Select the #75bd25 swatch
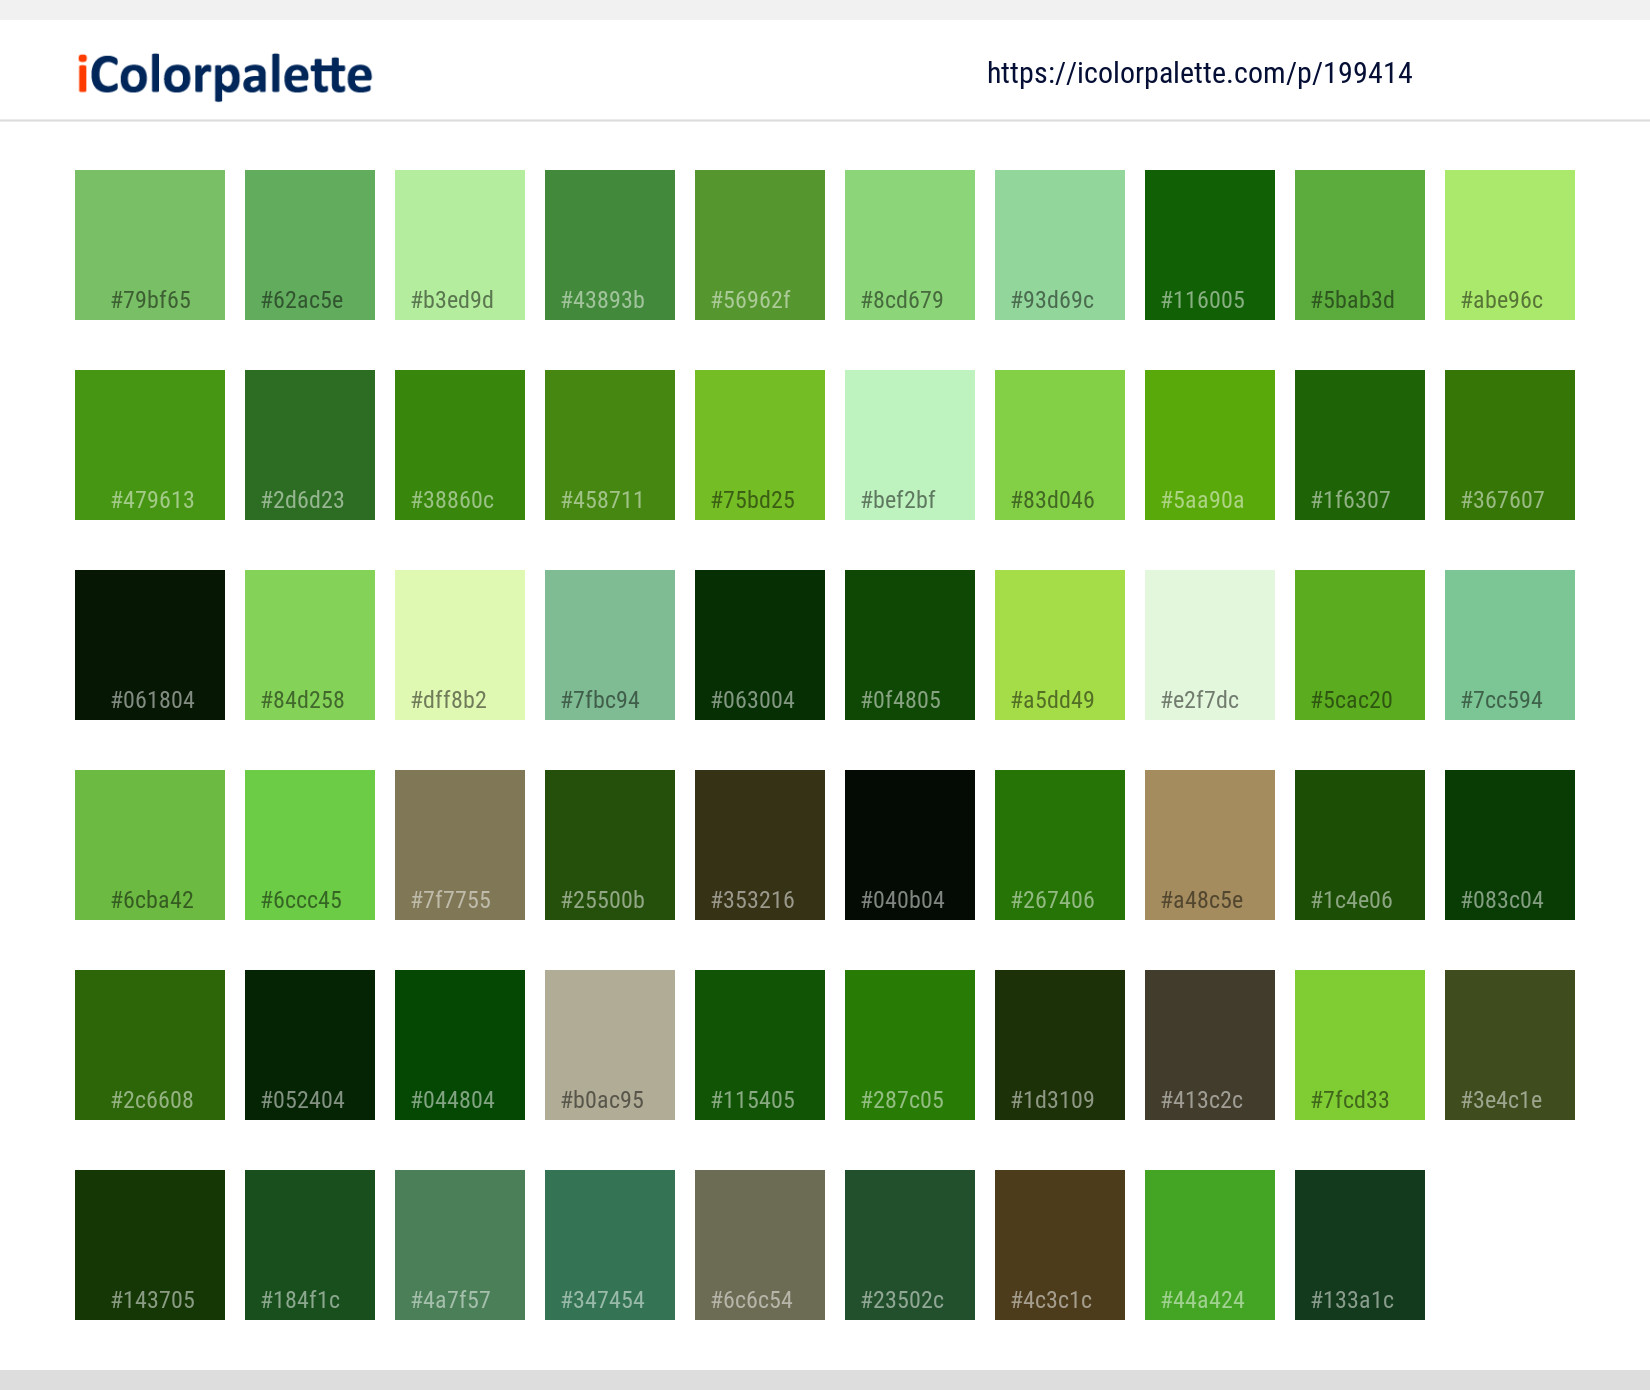 (x=760, y=445)
